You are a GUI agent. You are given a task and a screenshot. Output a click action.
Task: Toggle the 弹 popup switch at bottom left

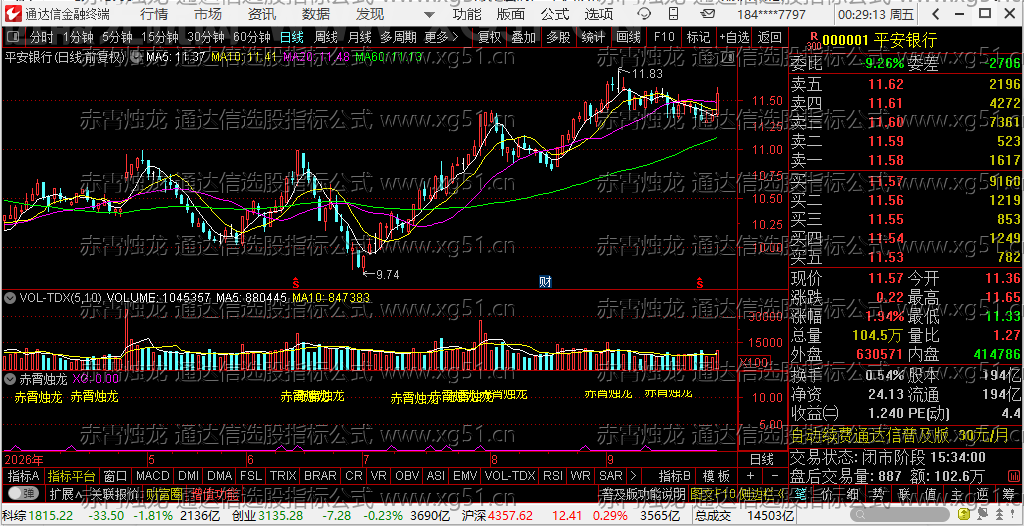pos(22,494)
